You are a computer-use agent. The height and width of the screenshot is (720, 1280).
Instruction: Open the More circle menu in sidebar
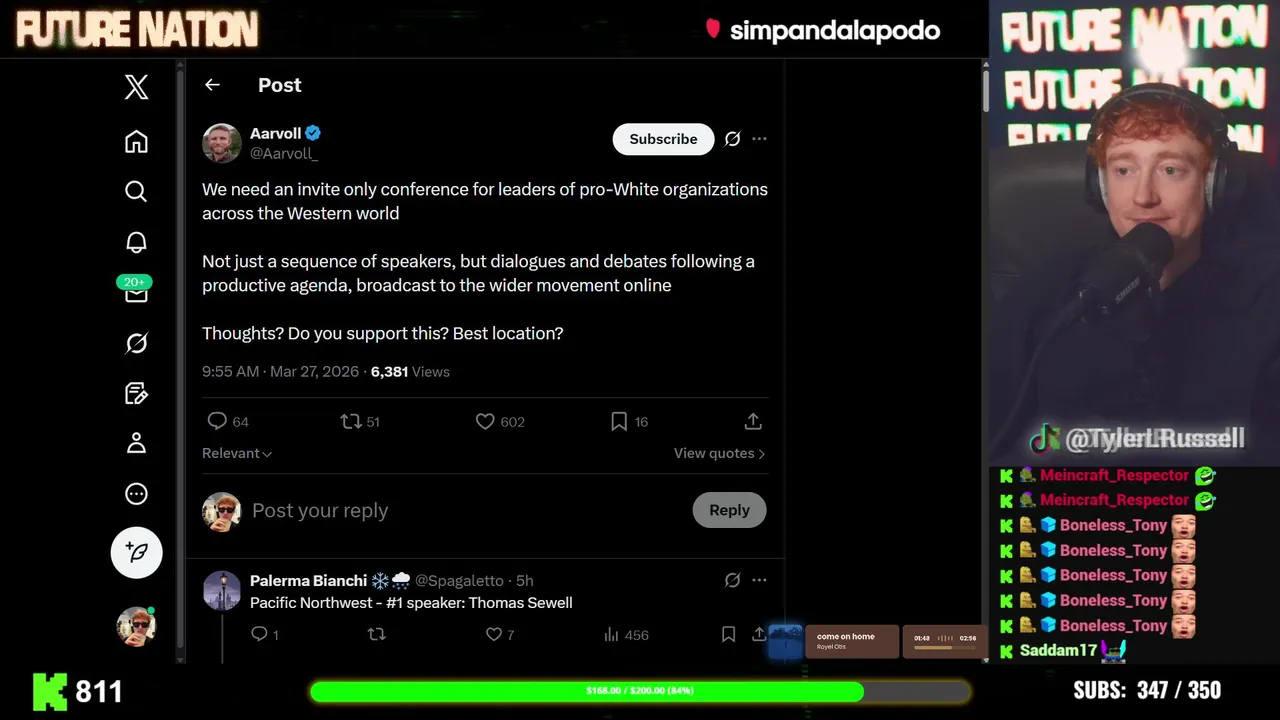pyautogui.click(x=136, y=494)
